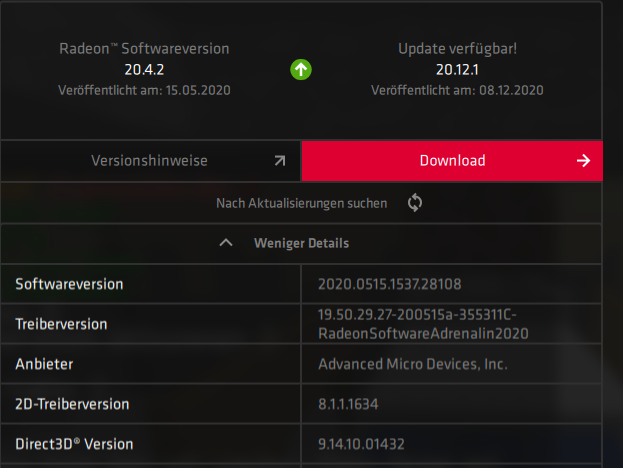Click the Update verfügbar! heading
This screenshot has height=468, width=623.
pyautogui.click(x=457, y=49)
